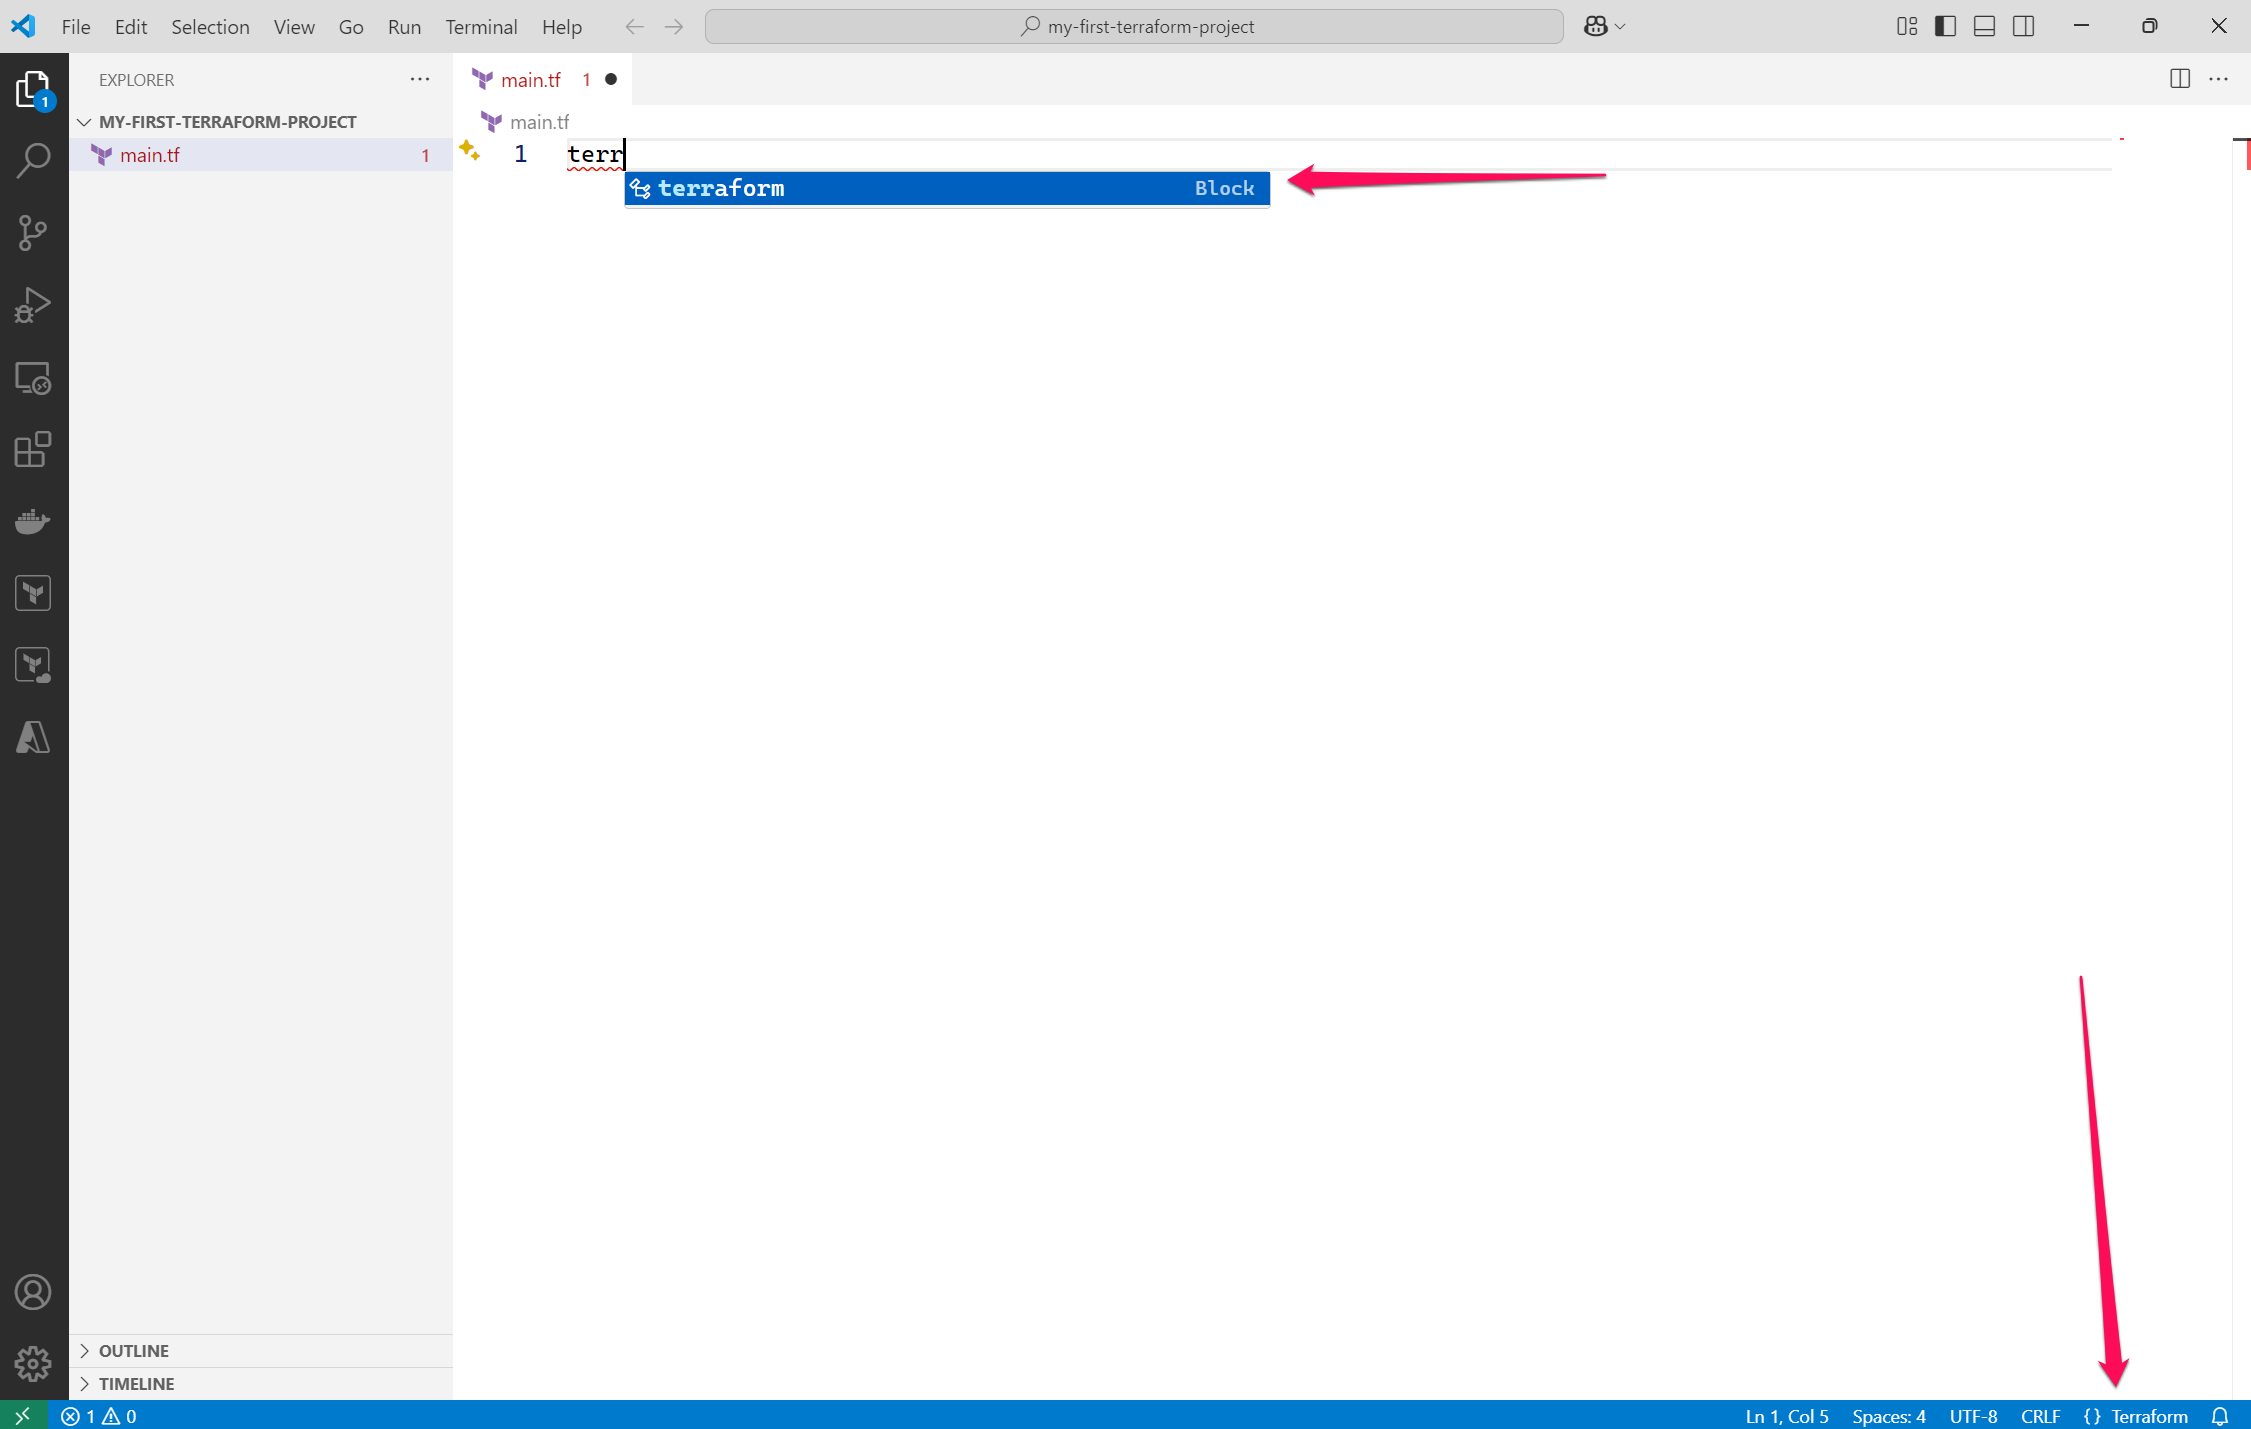Open Explorer Views and More Actions
This screenshot has width=2251, height=1429.
click(x=420, y=79)
